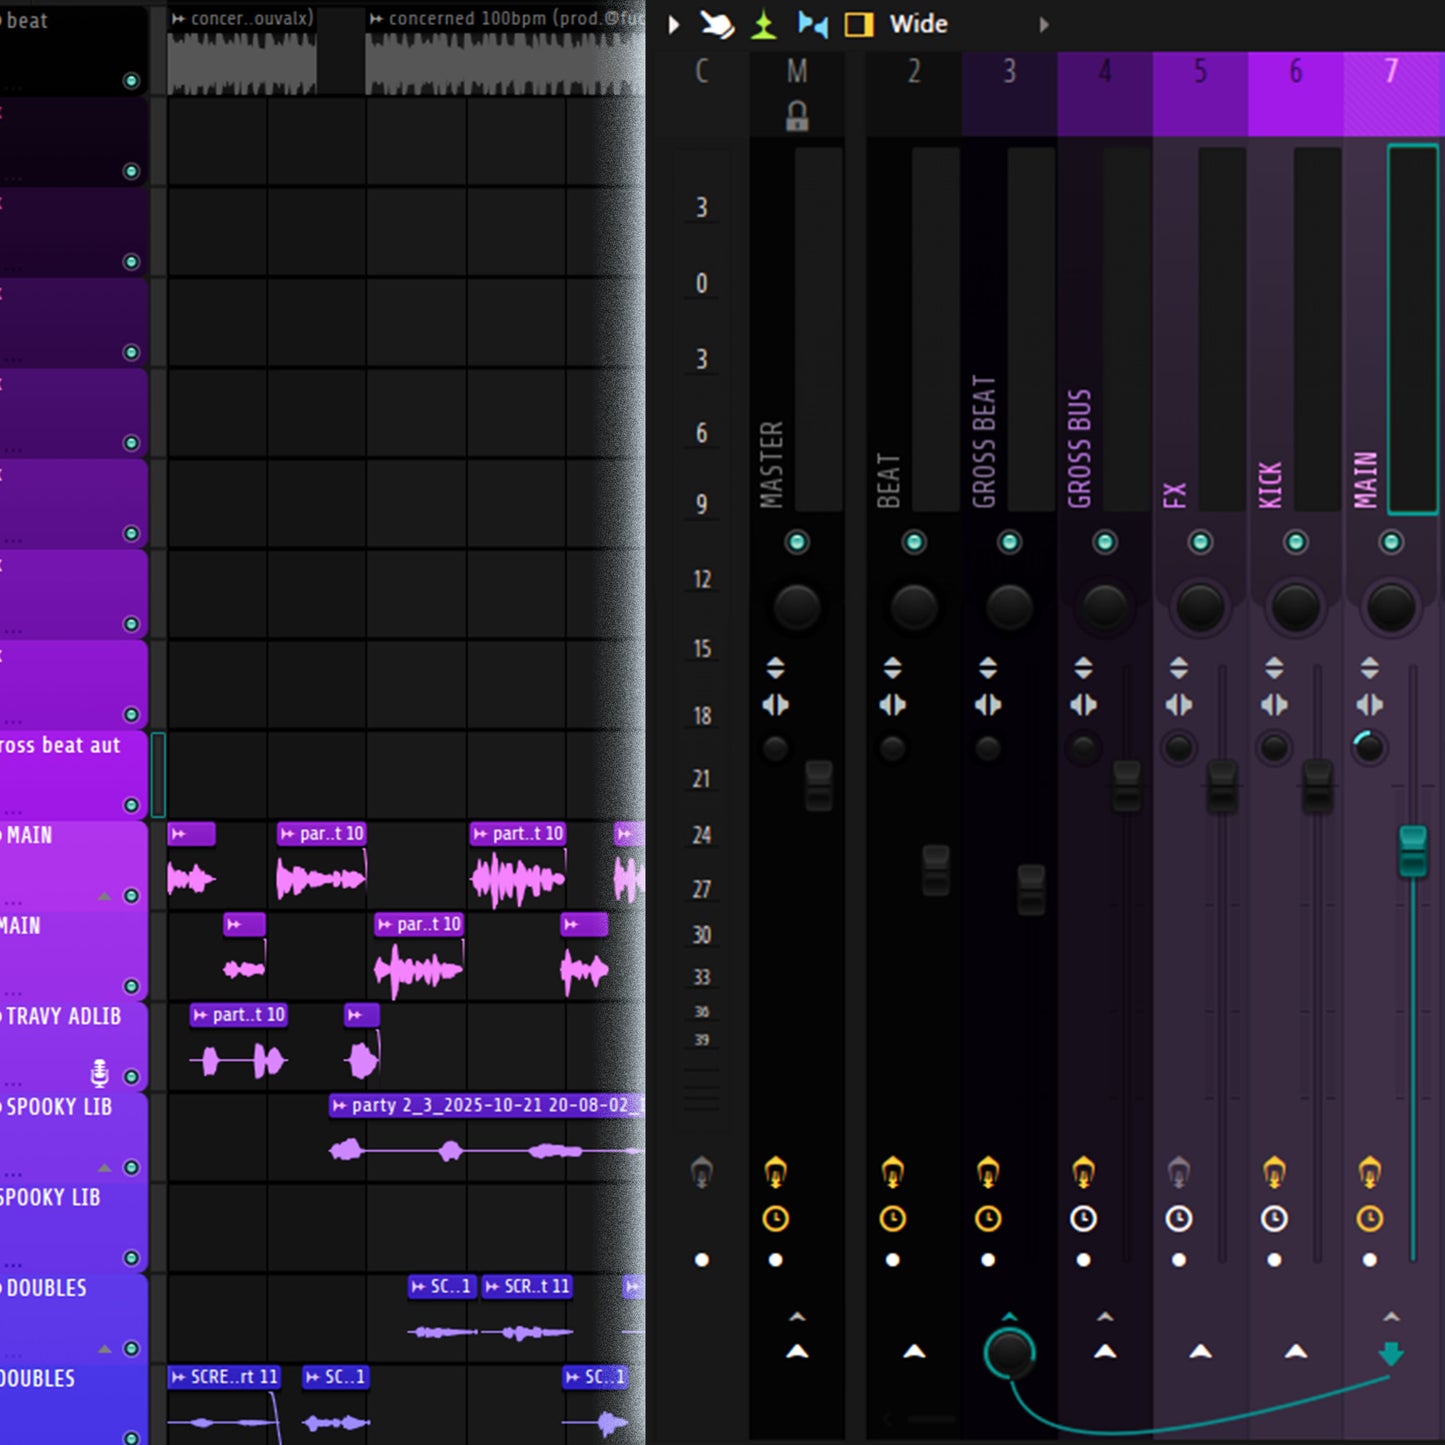This screenshot has width=1445, height=1445.
Task: Toggle FX slots icon on BEAT track
Action: 892,1171
